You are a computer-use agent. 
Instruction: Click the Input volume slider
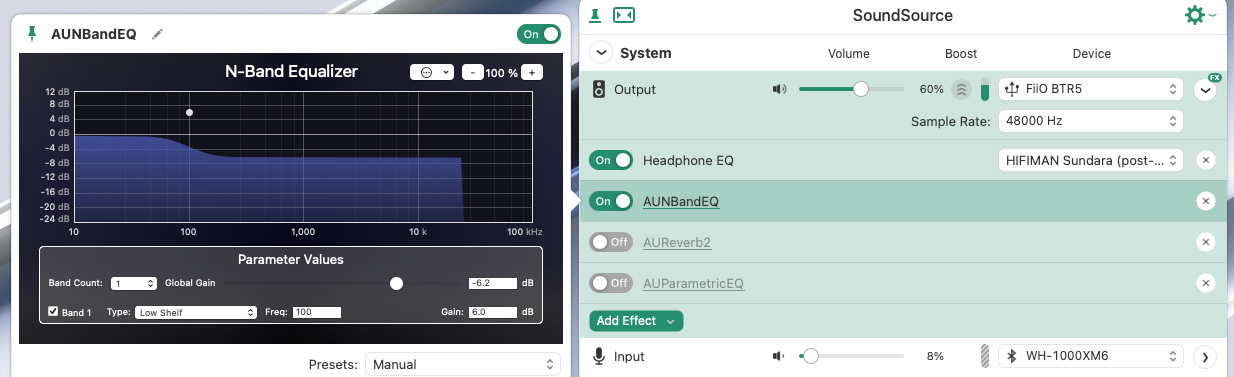click(851, 356)
